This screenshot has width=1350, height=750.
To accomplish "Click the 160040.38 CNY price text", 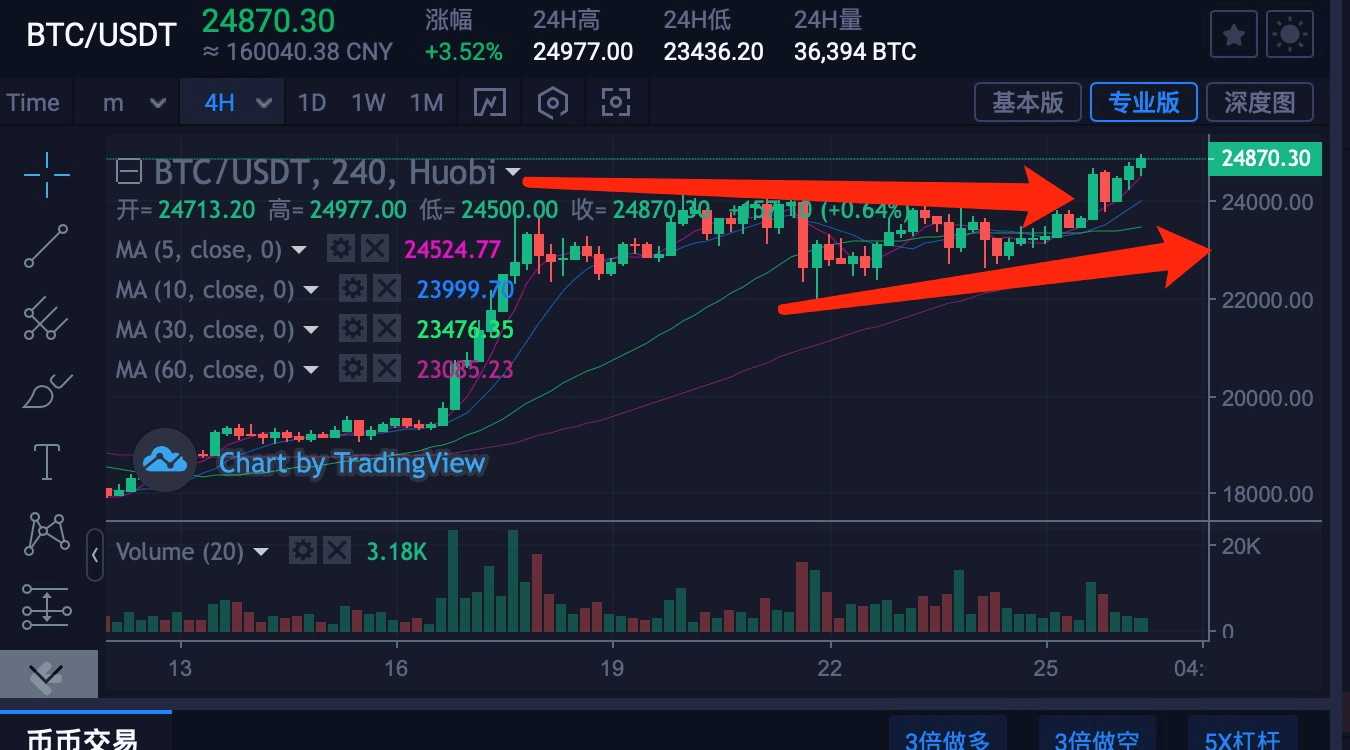I will click(298, 52).
